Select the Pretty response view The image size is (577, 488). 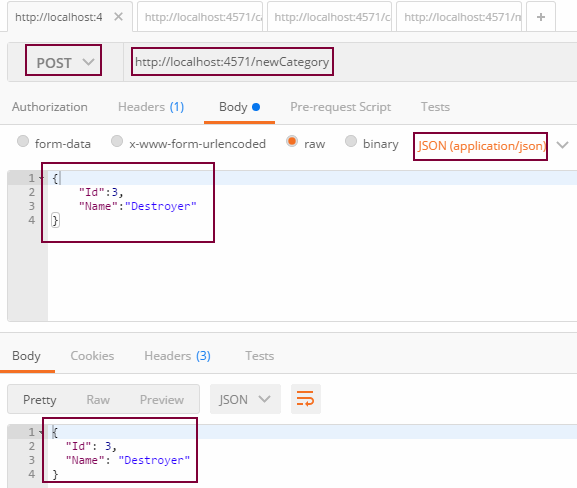[40, 400]
